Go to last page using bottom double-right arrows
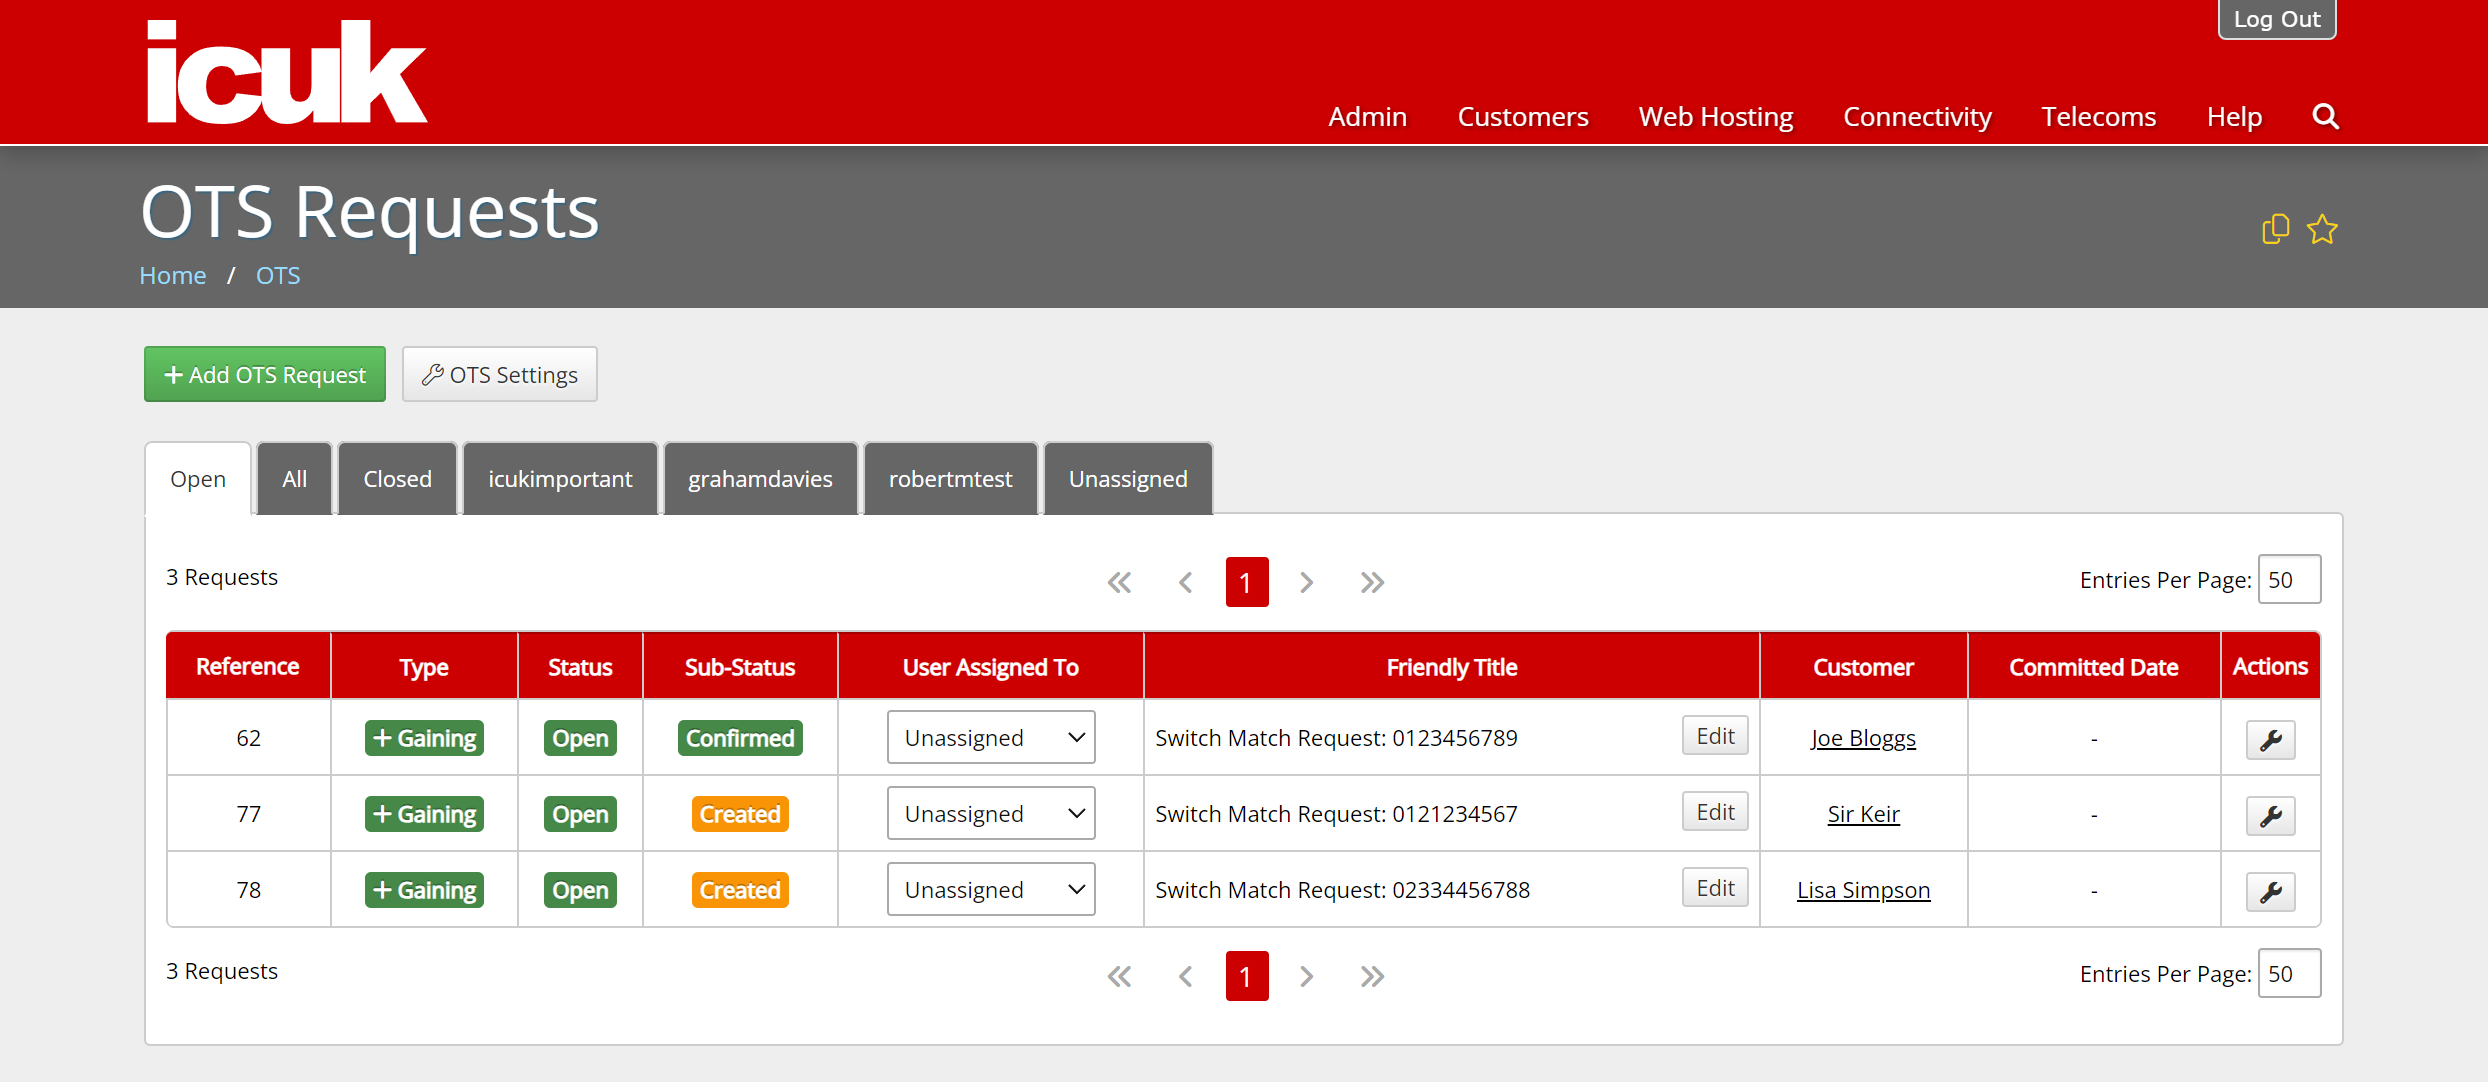This screenshot has width=2488, height=1082. coord(1372,976)
